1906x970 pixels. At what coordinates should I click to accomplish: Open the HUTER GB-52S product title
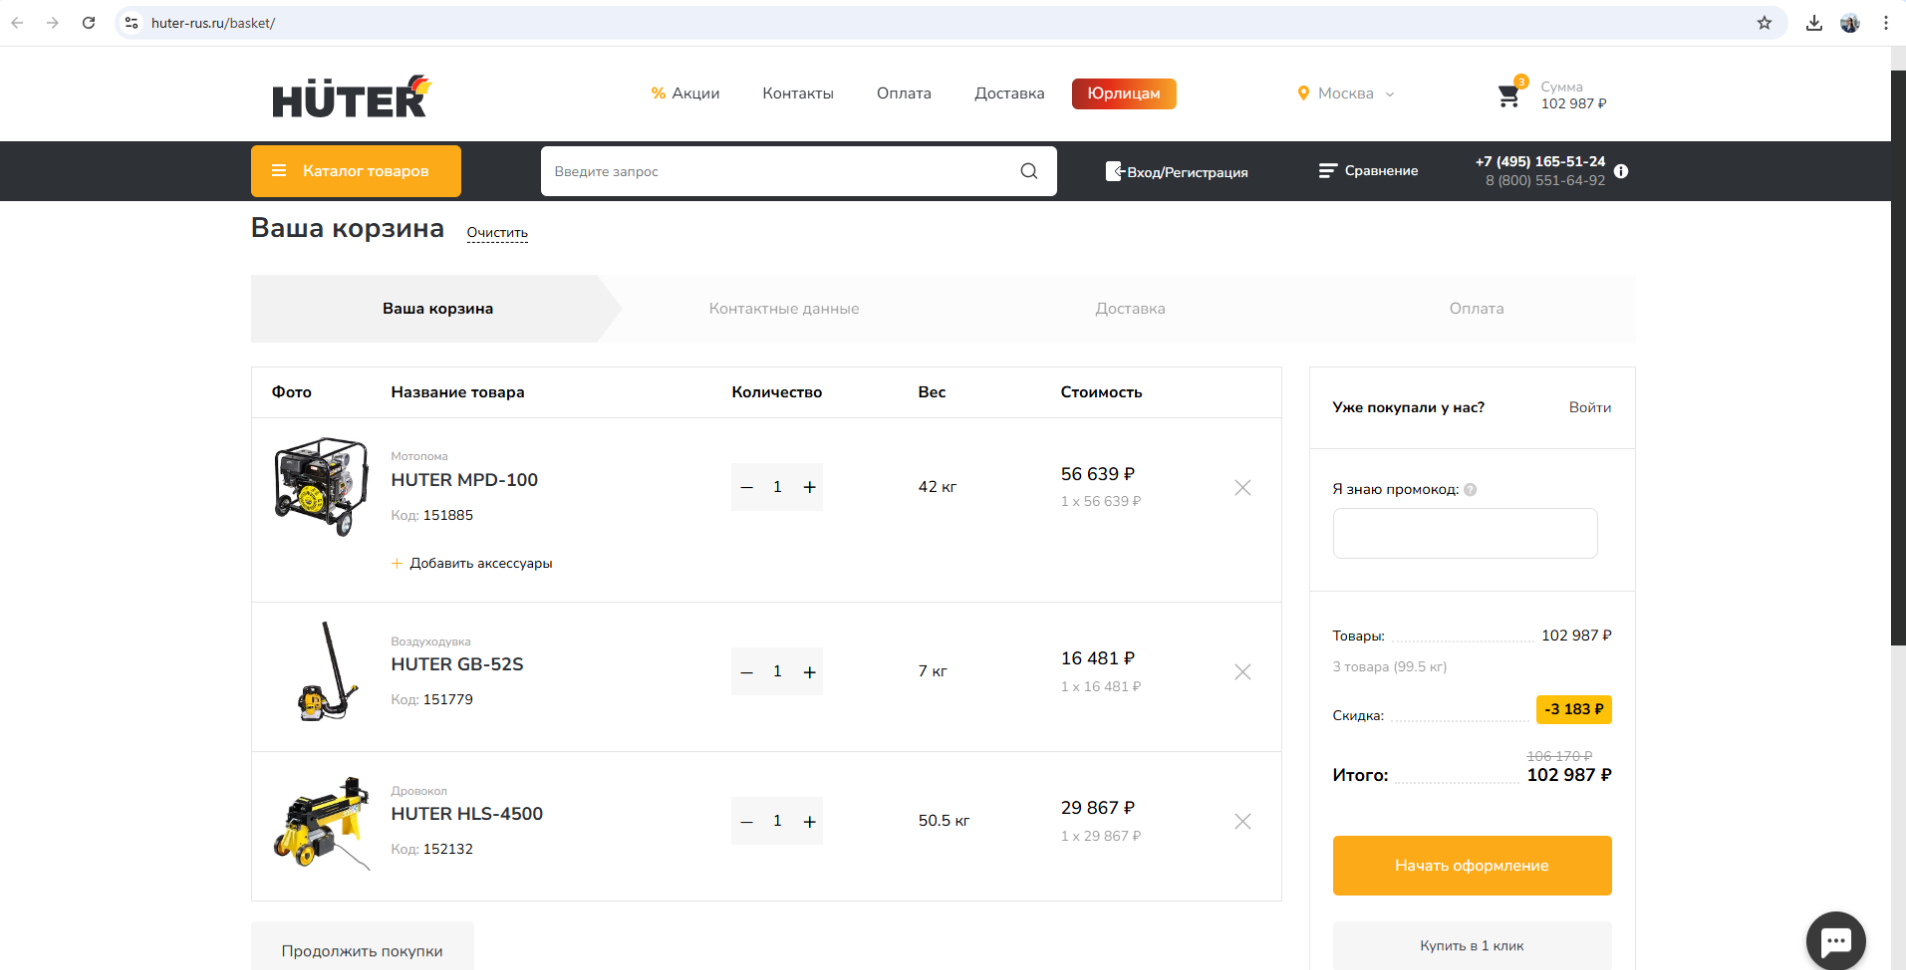point(457,664)
